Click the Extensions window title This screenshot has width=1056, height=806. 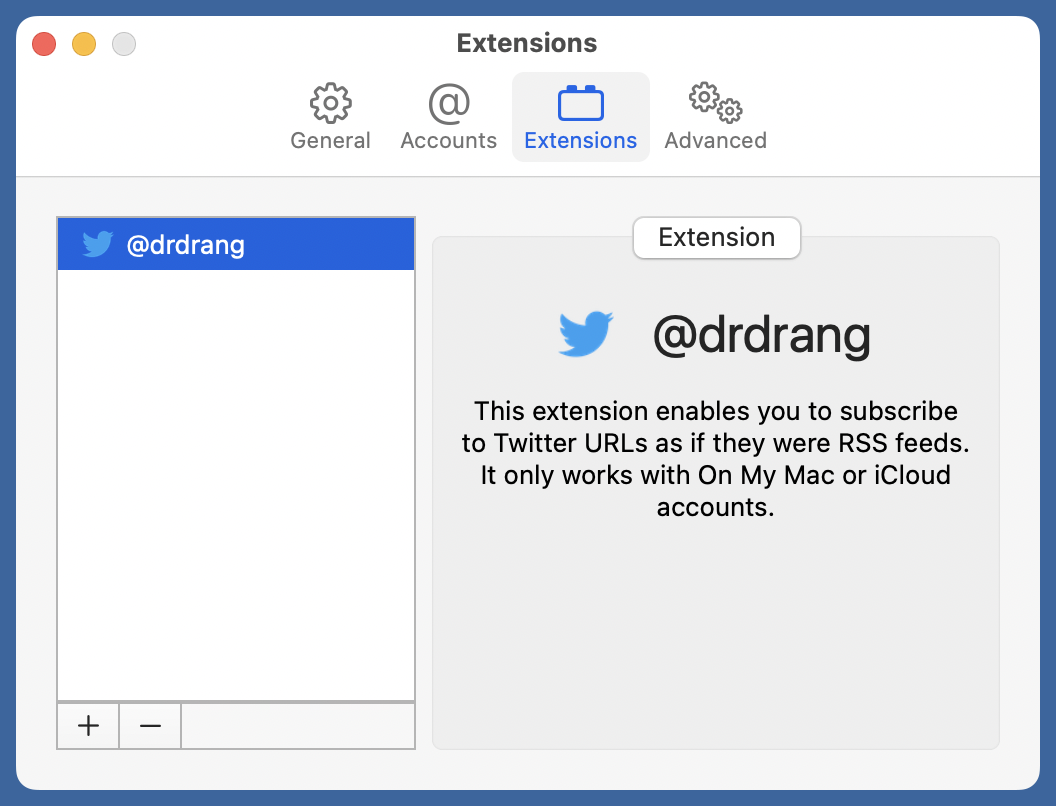(527, 43)
